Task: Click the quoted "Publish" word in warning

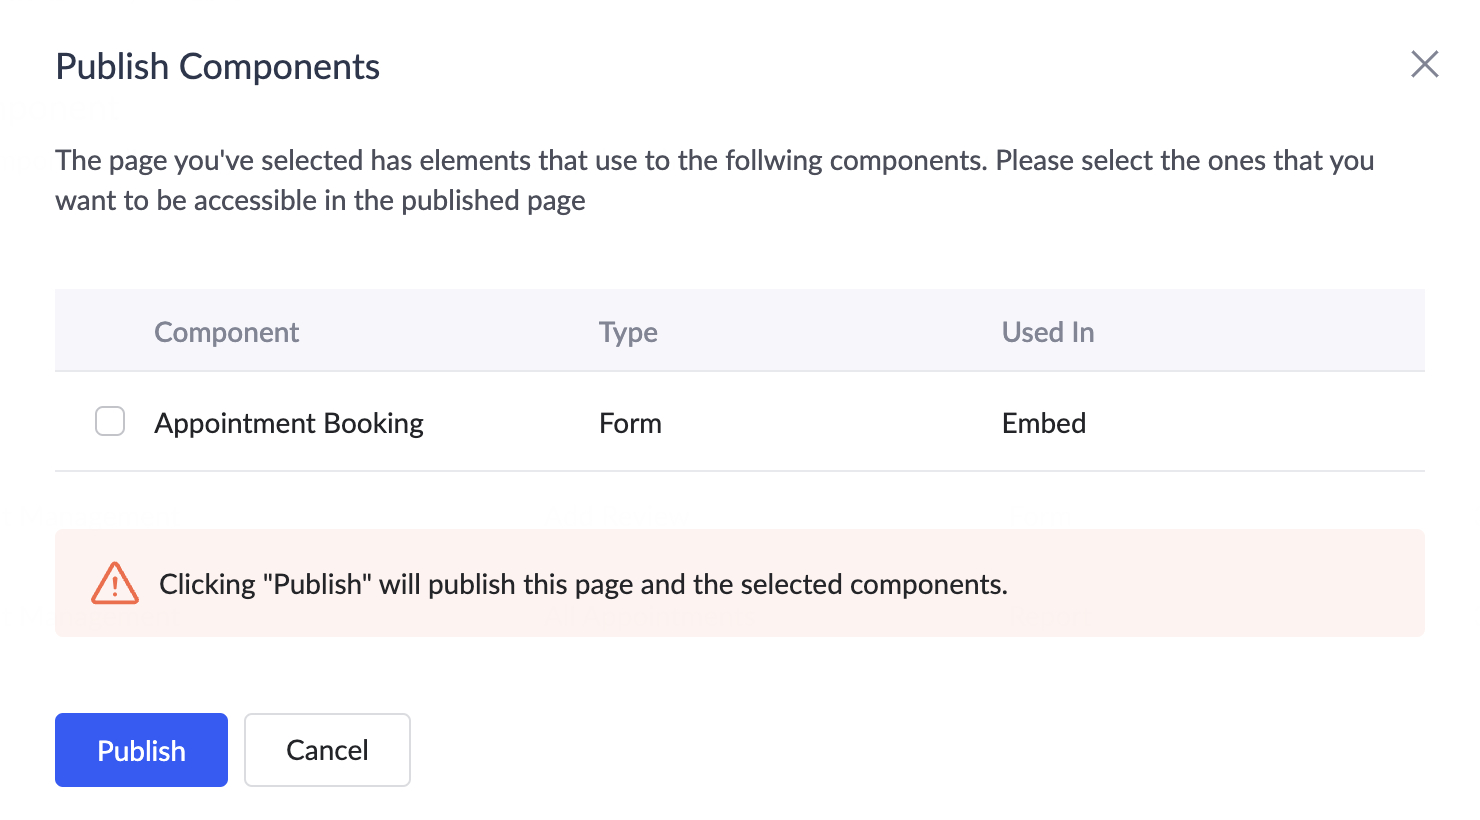Action: click(x=317, y=584)
